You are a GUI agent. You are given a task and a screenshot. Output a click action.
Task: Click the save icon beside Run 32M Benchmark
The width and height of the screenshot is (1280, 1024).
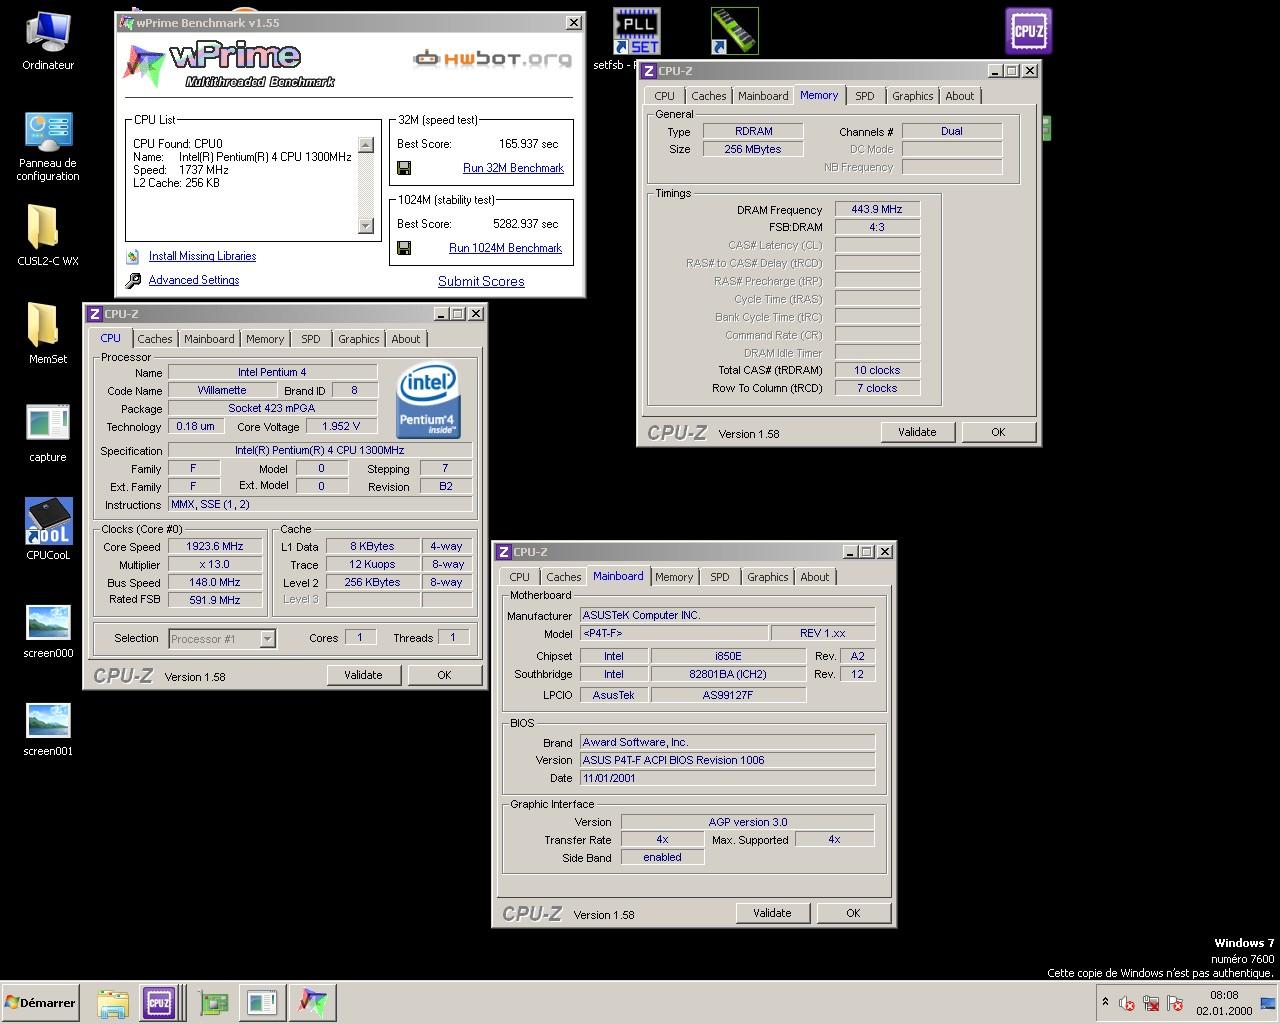[404, 168]
